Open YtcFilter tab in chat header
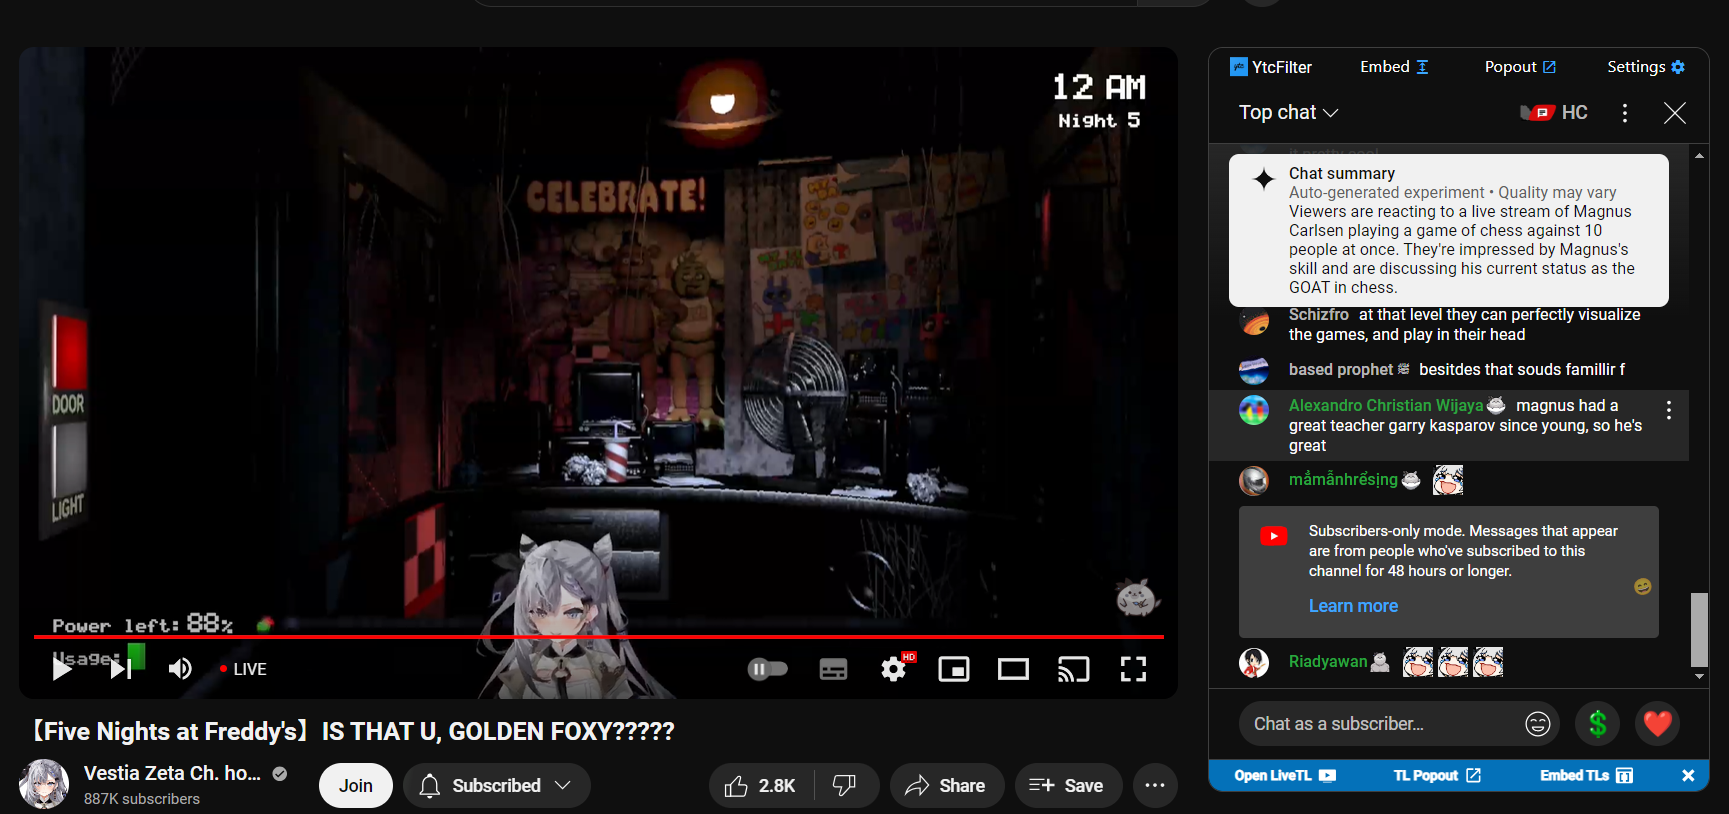Screen dimensions: 1729x814 click(x=1271, y=67)
